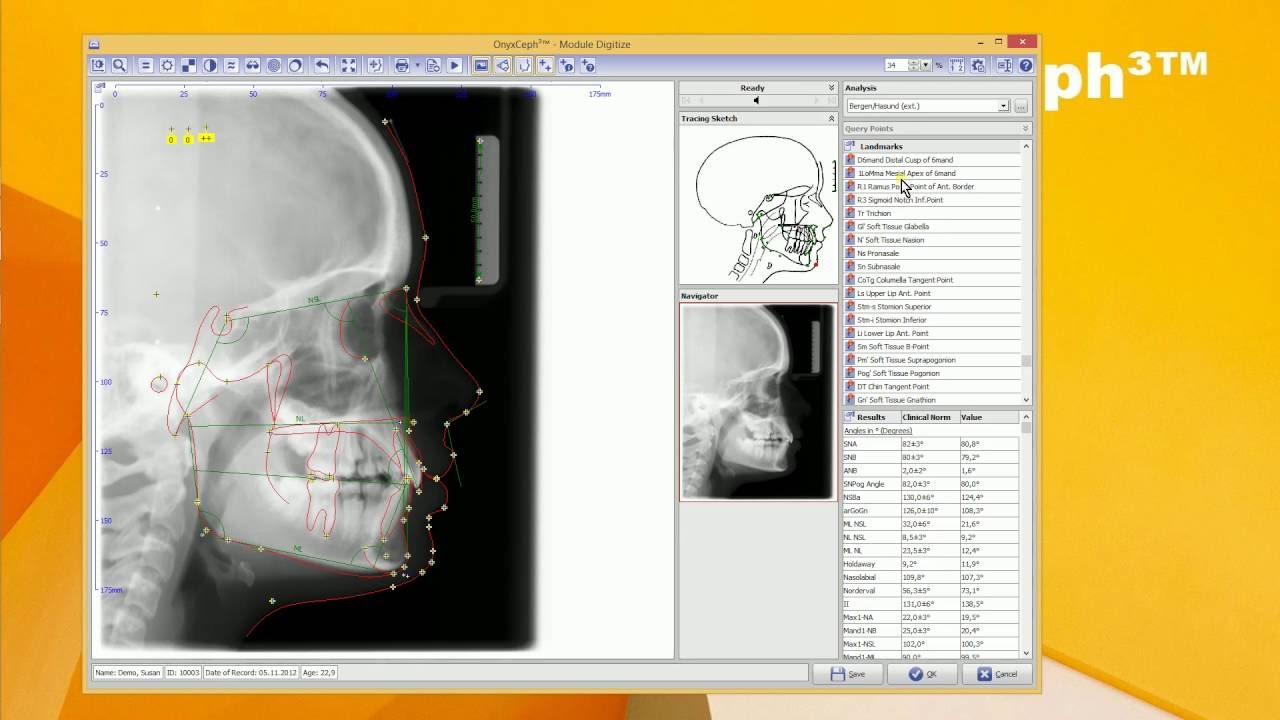1280x720 pixels.
Task: Click the fit-to-screen arrows icon
Action: tap(348, 65)
